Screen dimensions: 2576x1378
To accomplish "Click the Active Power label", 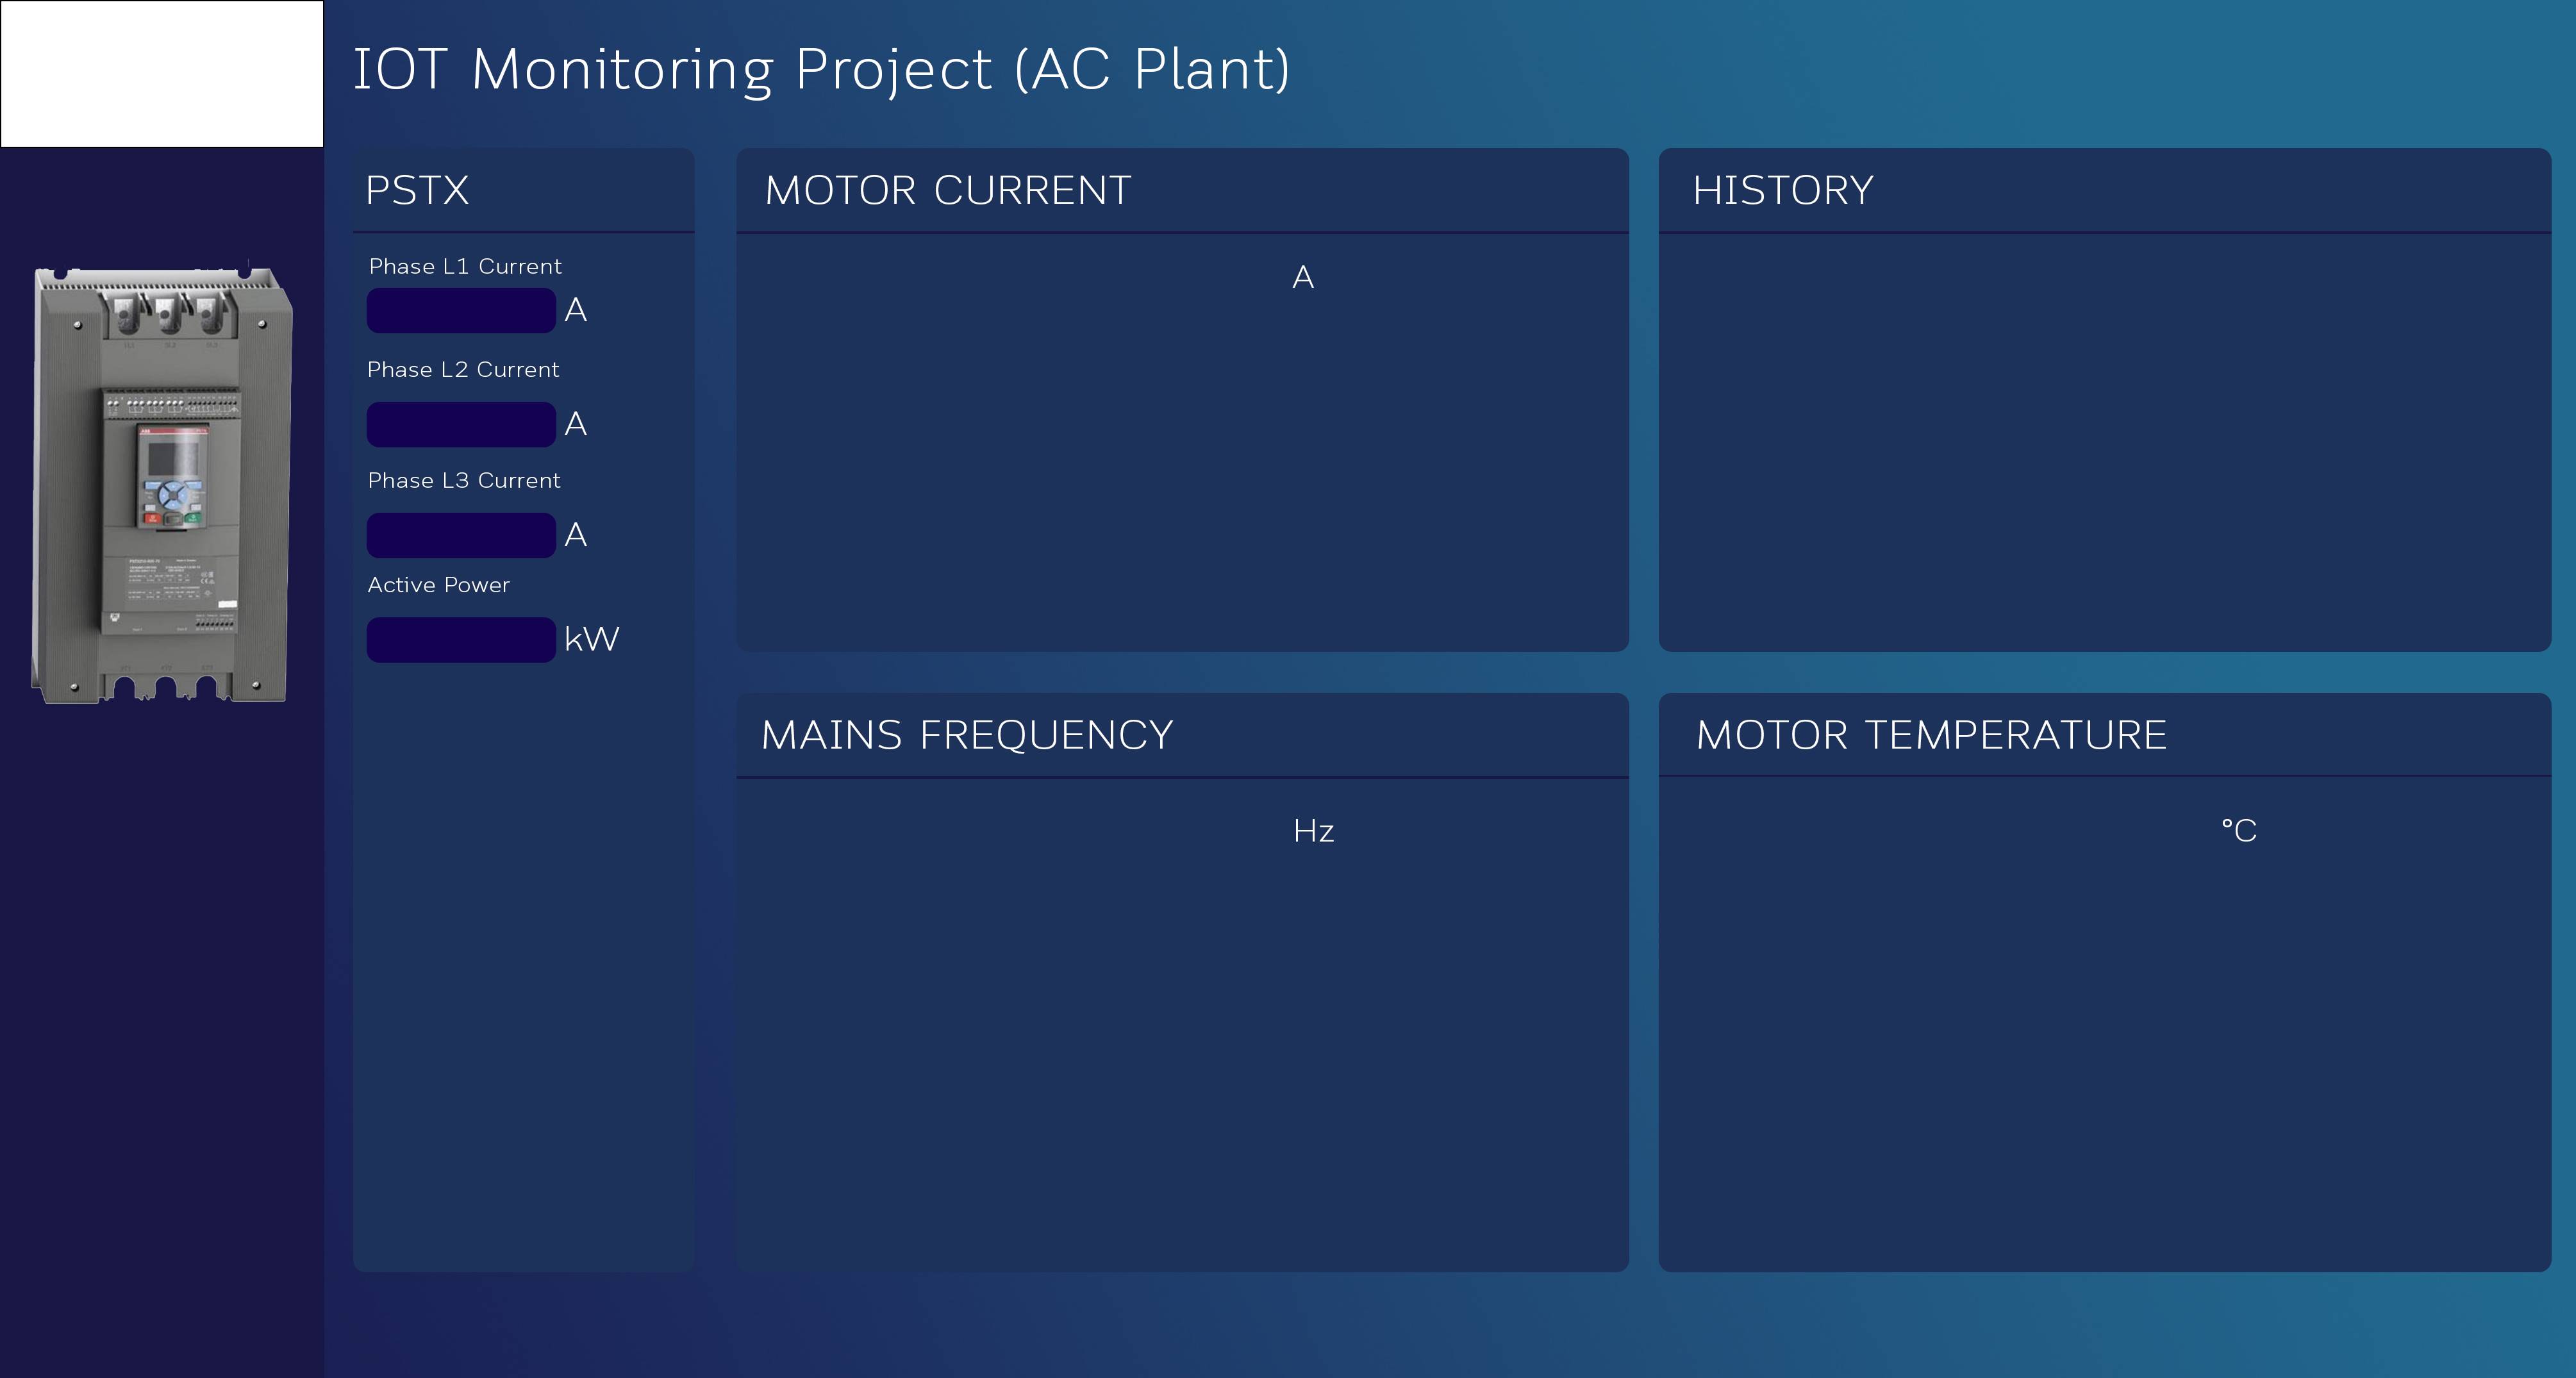I will coord(438,585).
